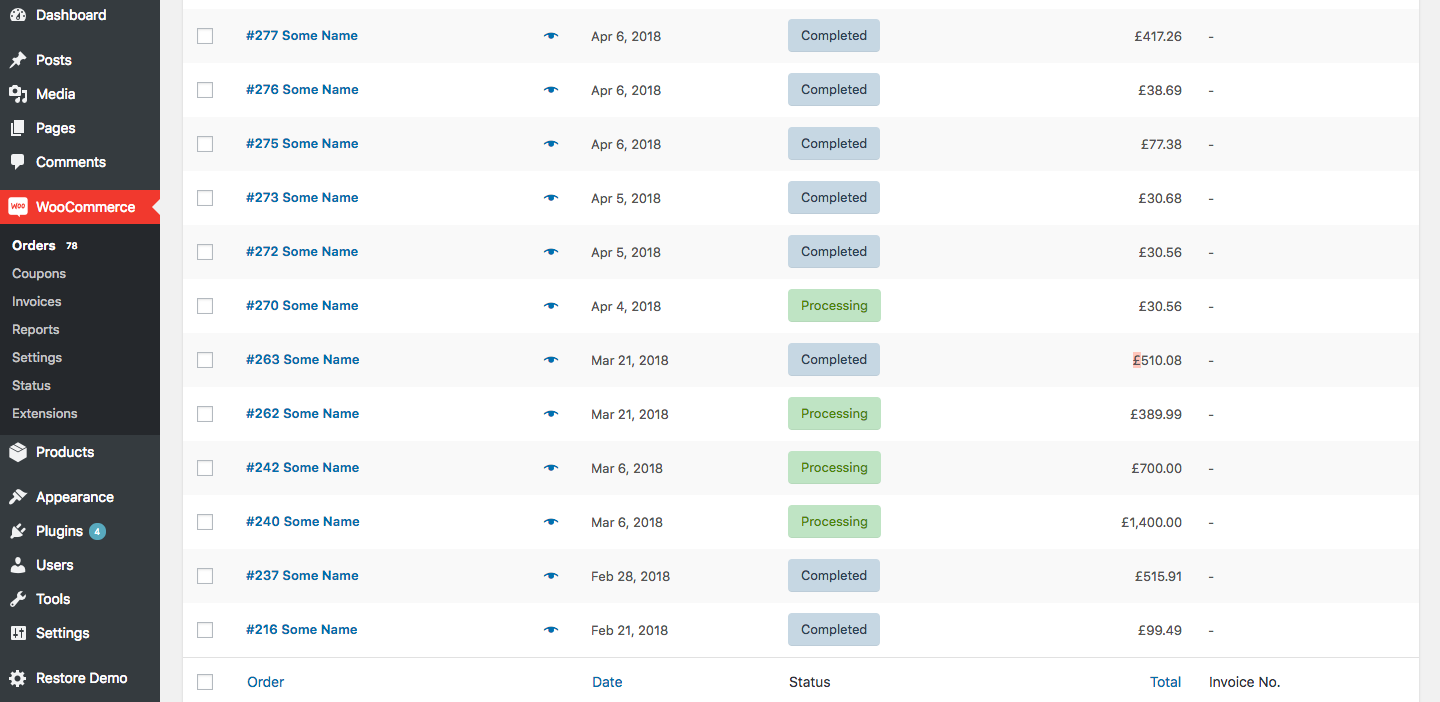
Task: Click the Comments speech bubble icon
Action: [18, 162]
